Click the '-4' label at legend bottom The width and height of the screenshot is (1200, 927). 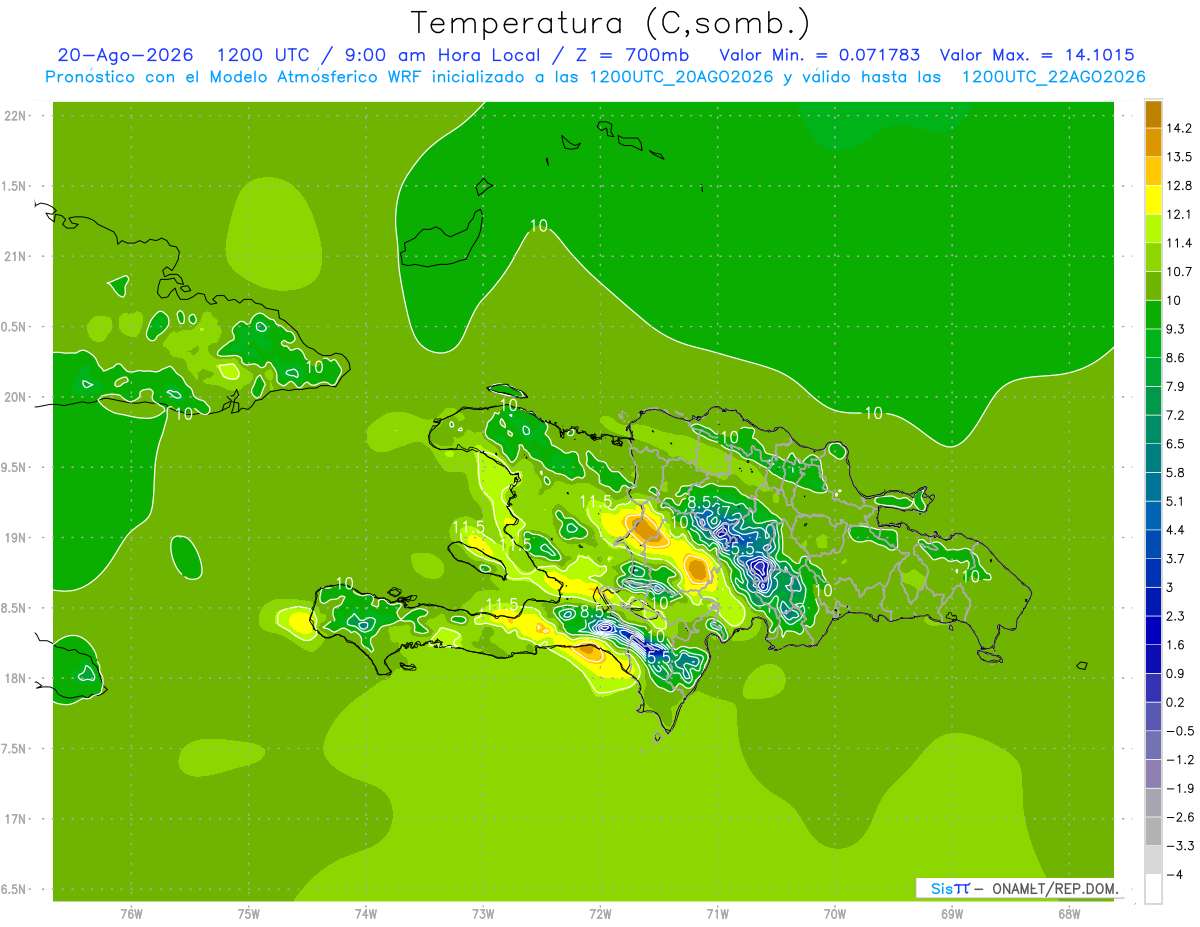point(1176,874)
